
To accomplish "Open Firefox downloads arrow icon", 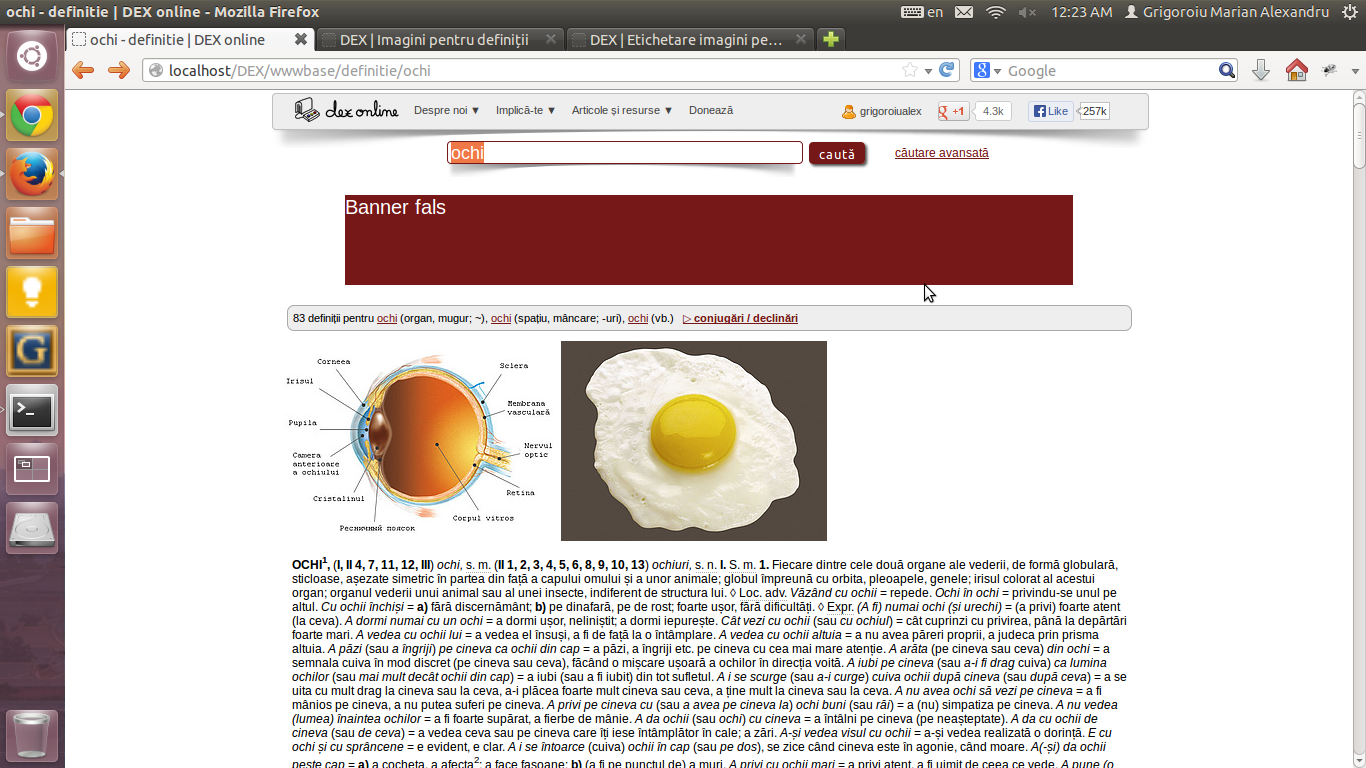I will coord(1261,70).
